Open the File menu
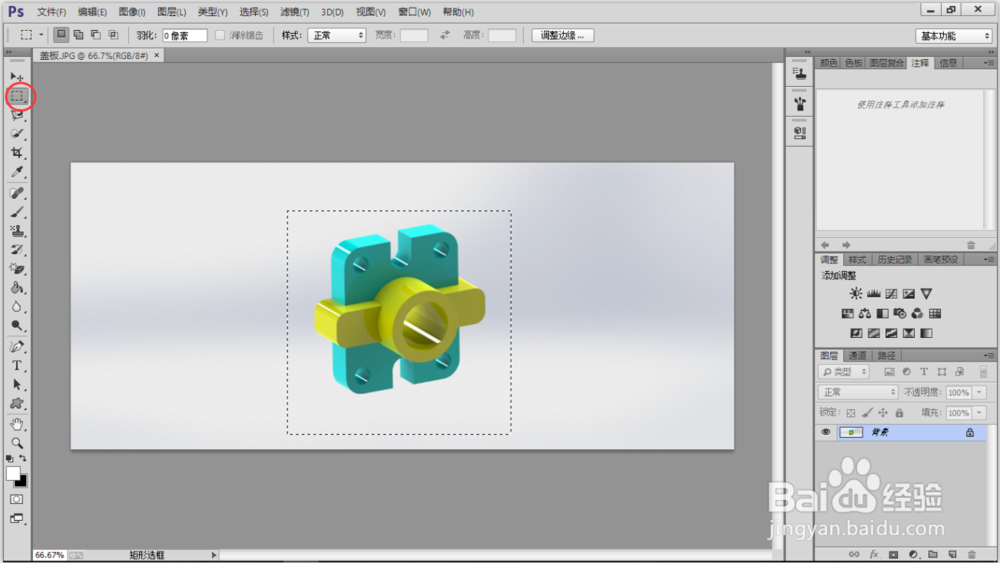 click(x=51, y=11)
